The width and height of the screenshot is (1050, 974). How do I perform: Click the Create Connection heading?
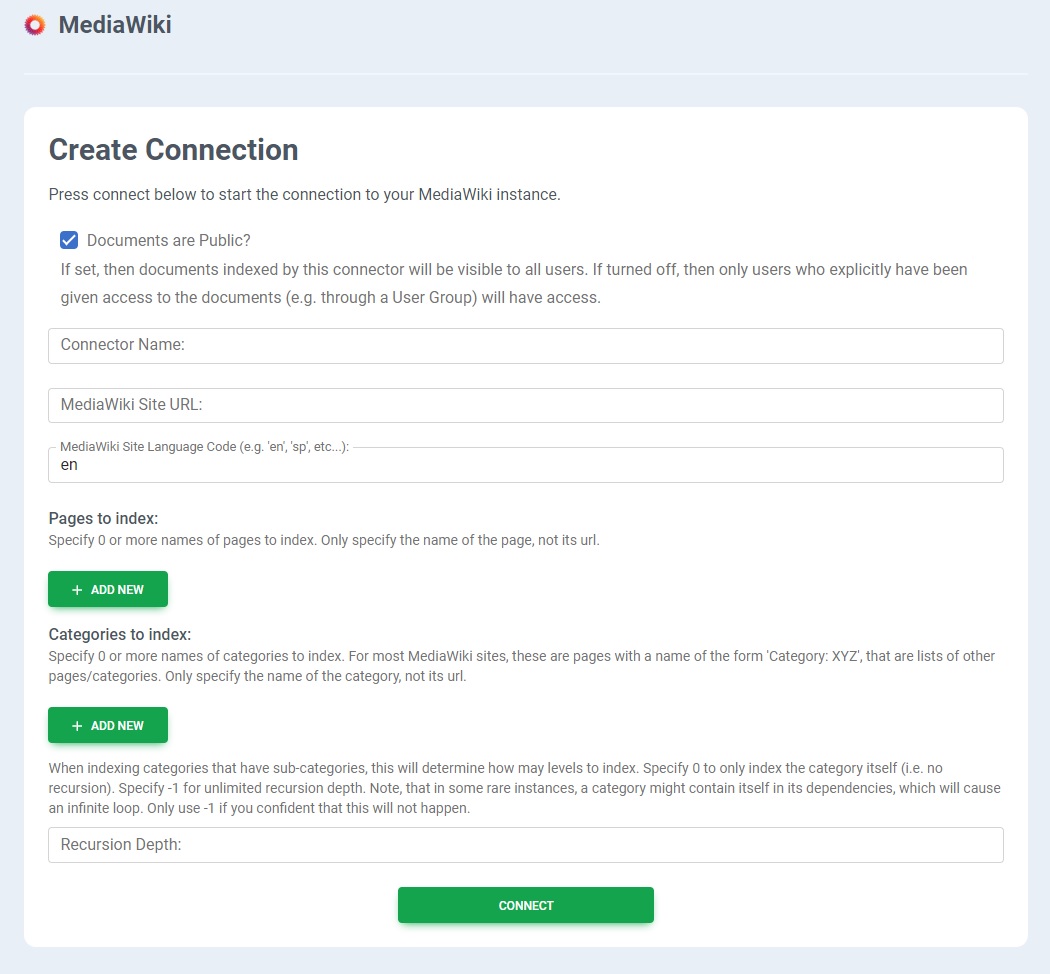[173, 150]
